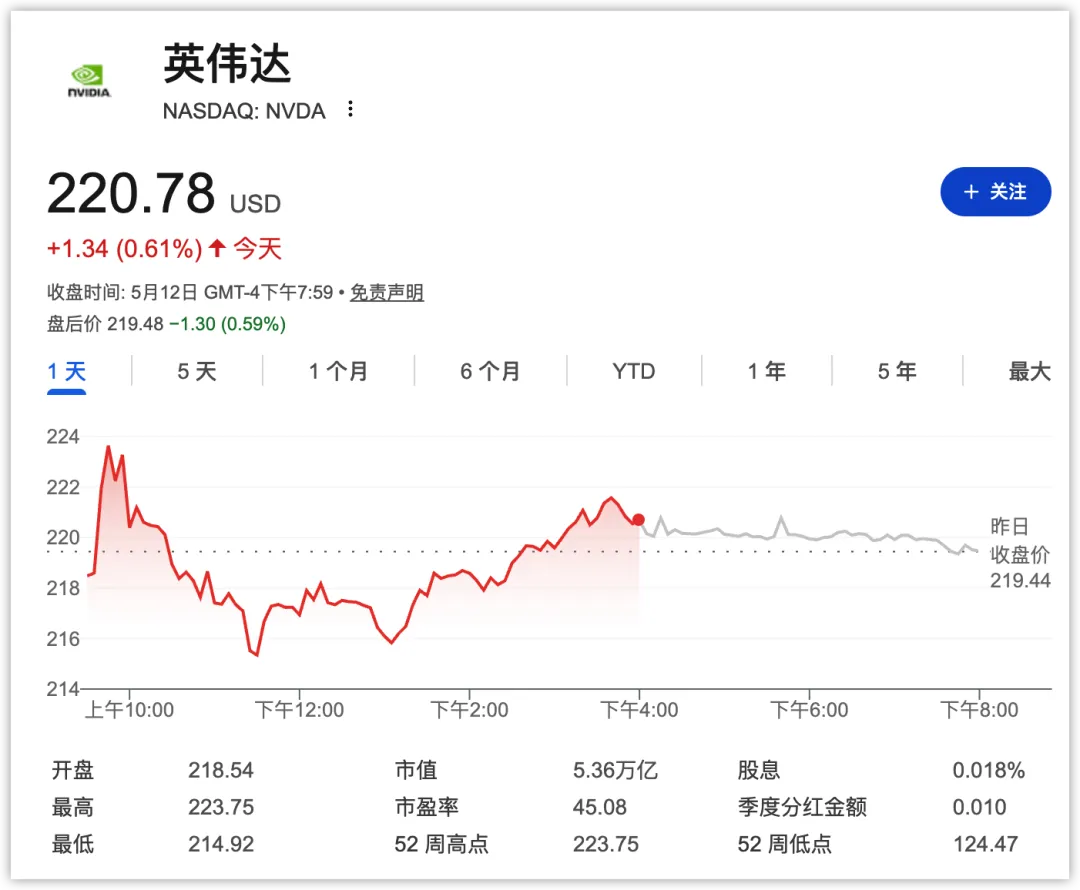Screen dimensions: 1080x890
Task: Click the 上午10:00 axis label
Action: click(129, 710)
